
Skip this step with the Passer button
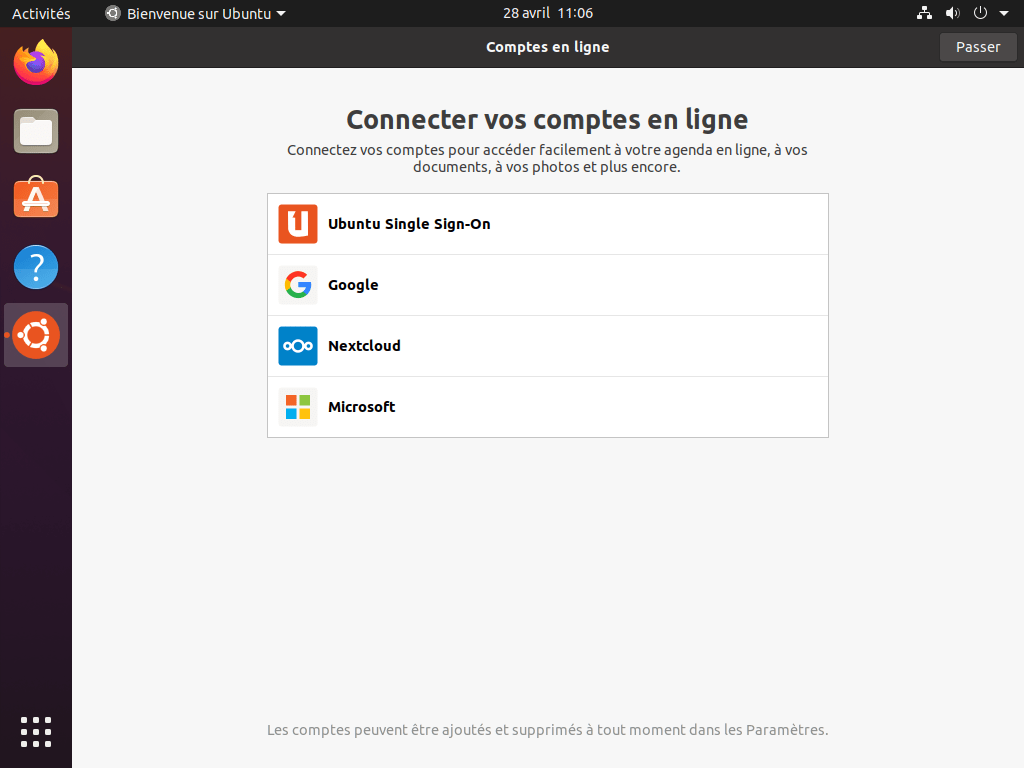pyautogui.click(x=978, y=47)
